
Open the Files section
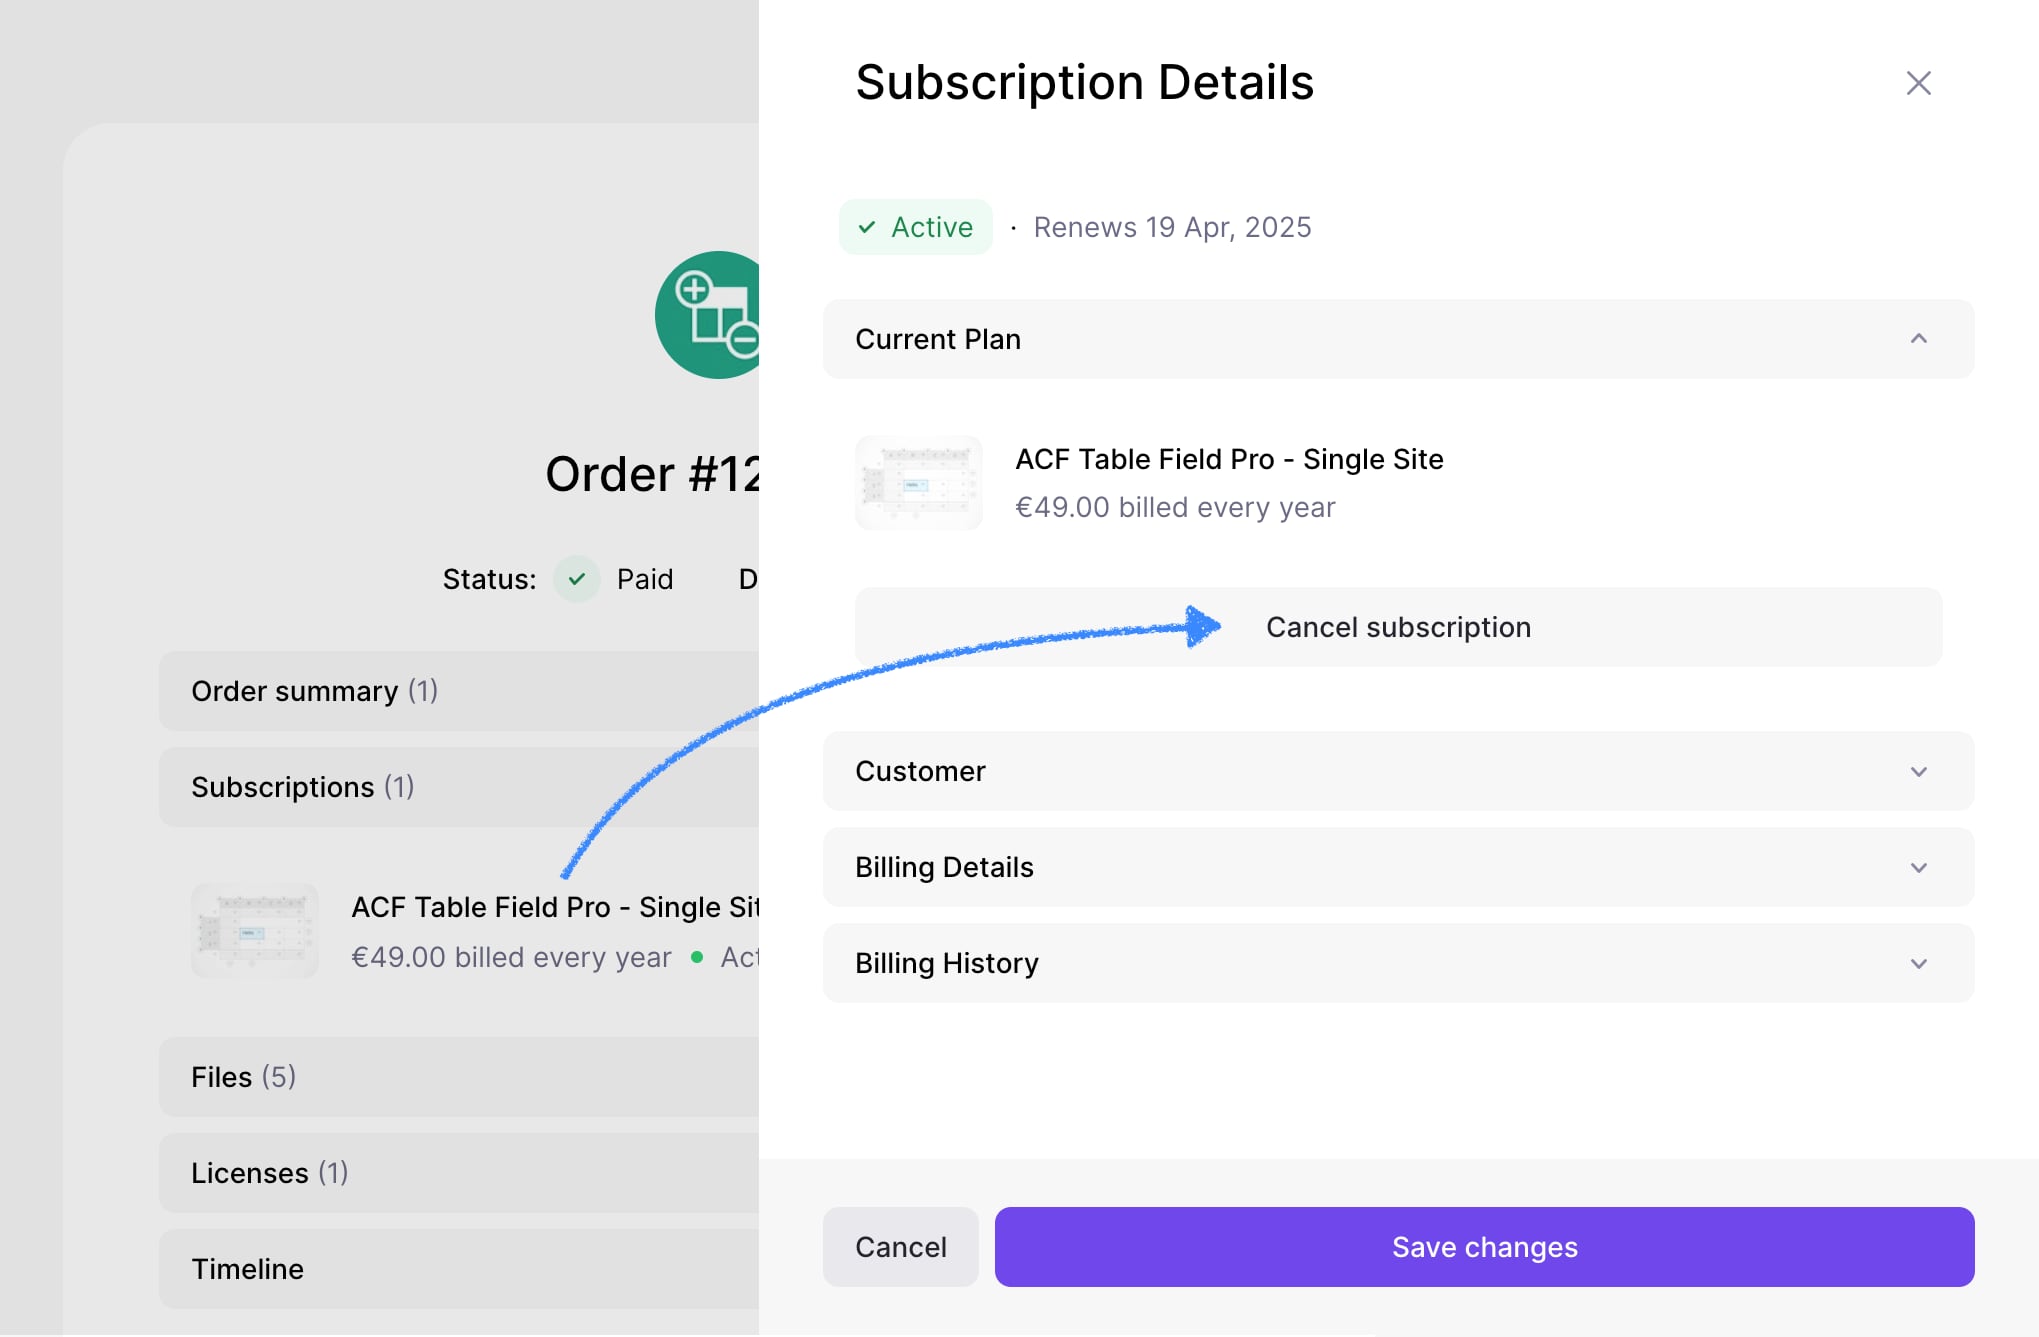point(459,1077)
